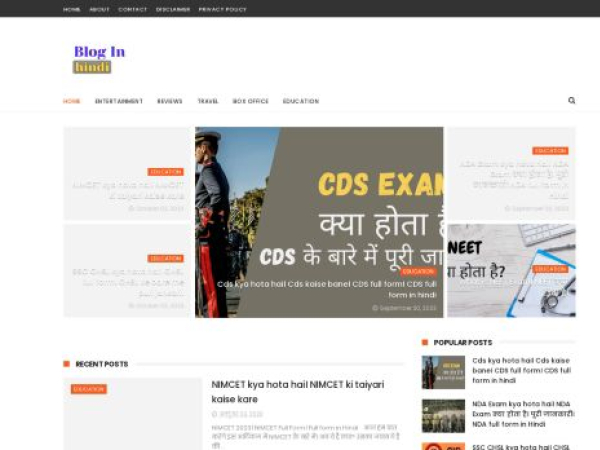The image size is (600, 450).
Task: Click the Recent Posts heading
Action: (x=102, y=364)
